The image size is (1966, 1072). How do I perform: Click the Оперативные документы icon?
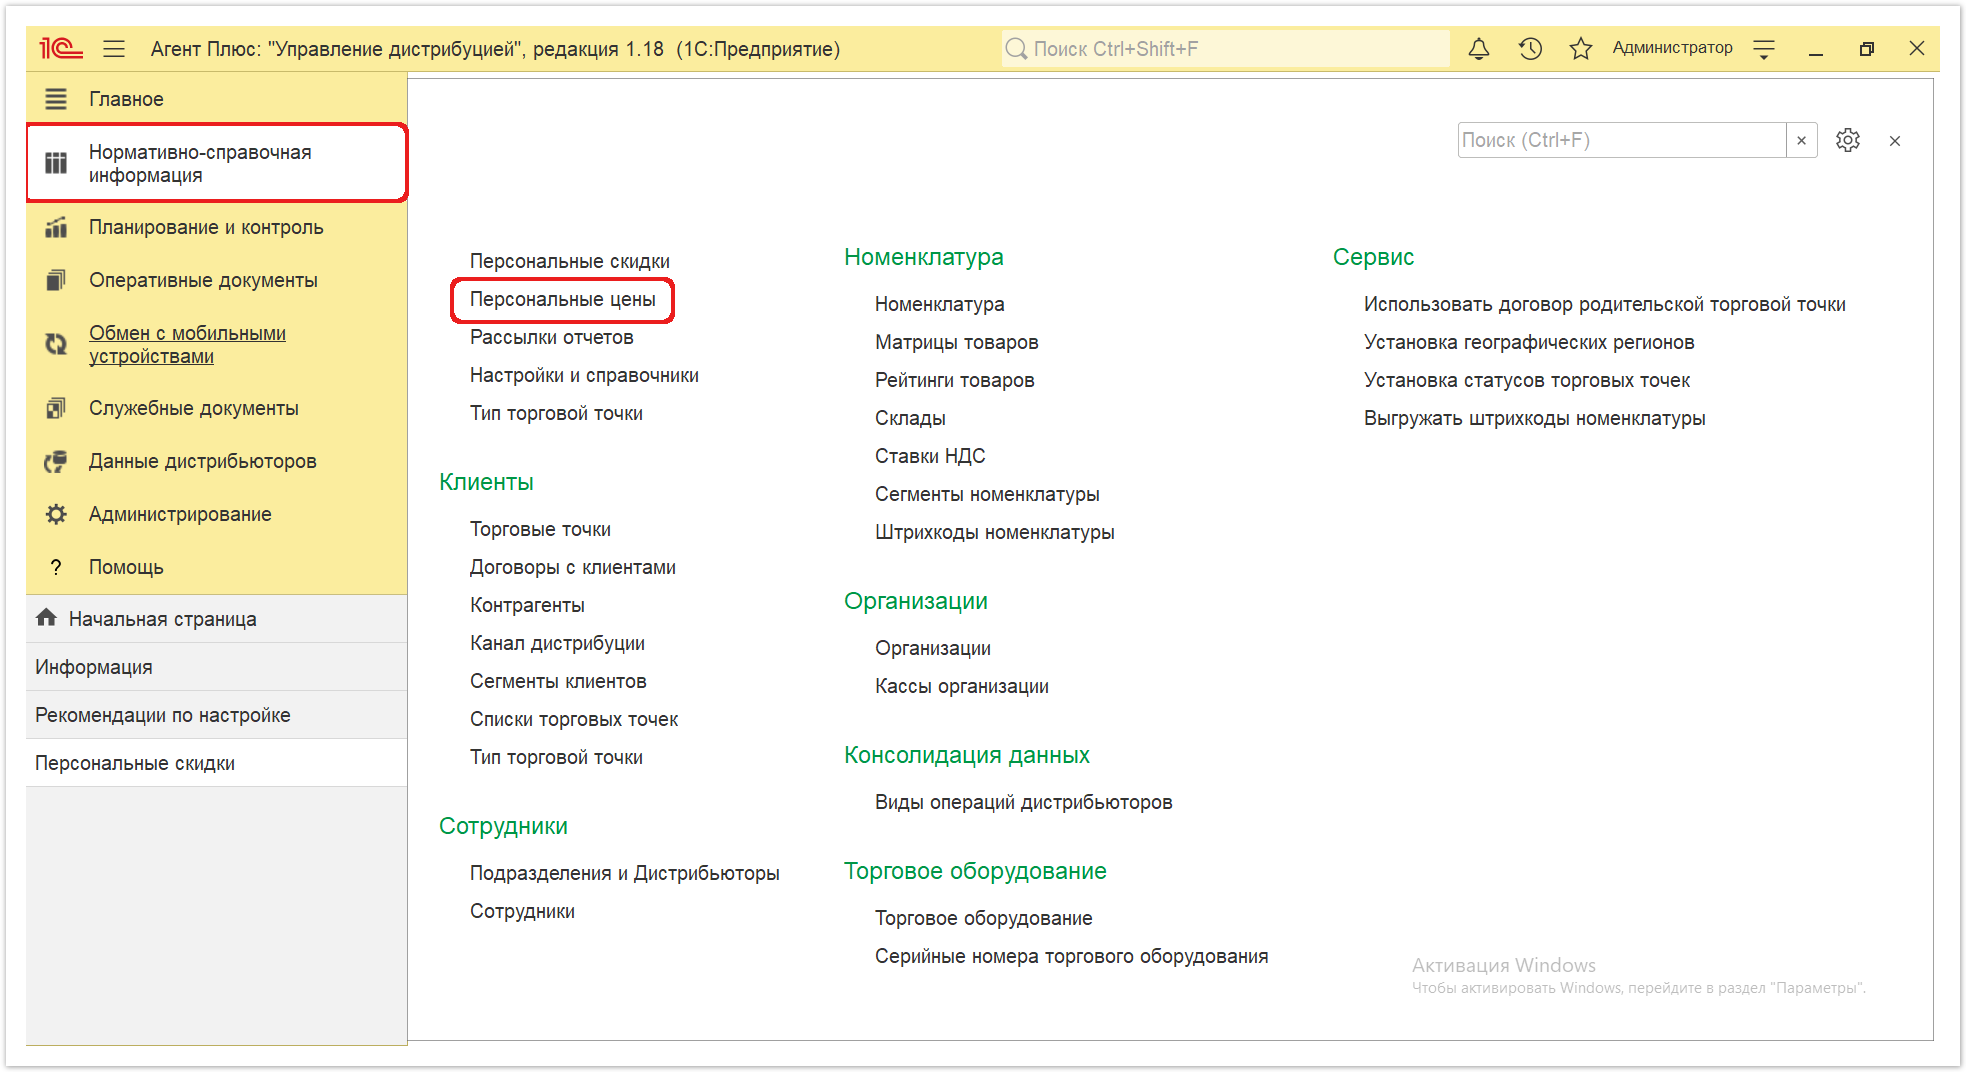56,280
